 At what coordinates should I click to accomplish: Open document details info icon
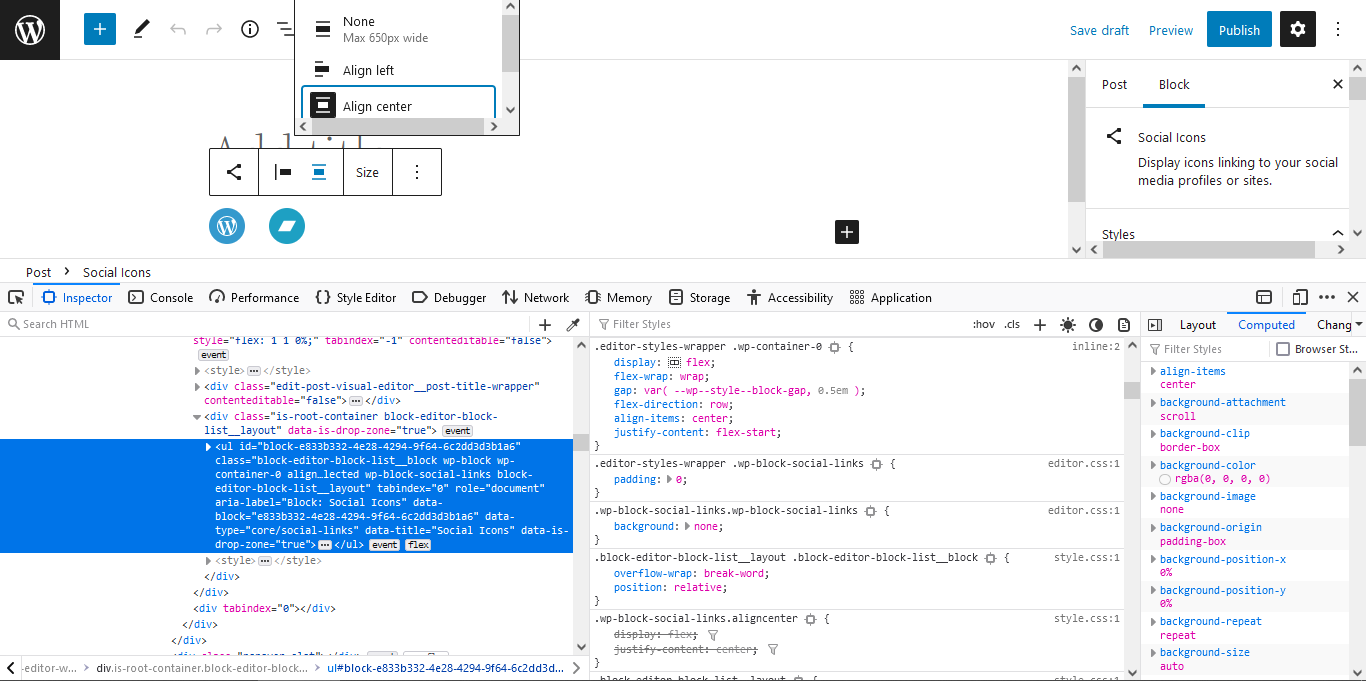(250, 30)
